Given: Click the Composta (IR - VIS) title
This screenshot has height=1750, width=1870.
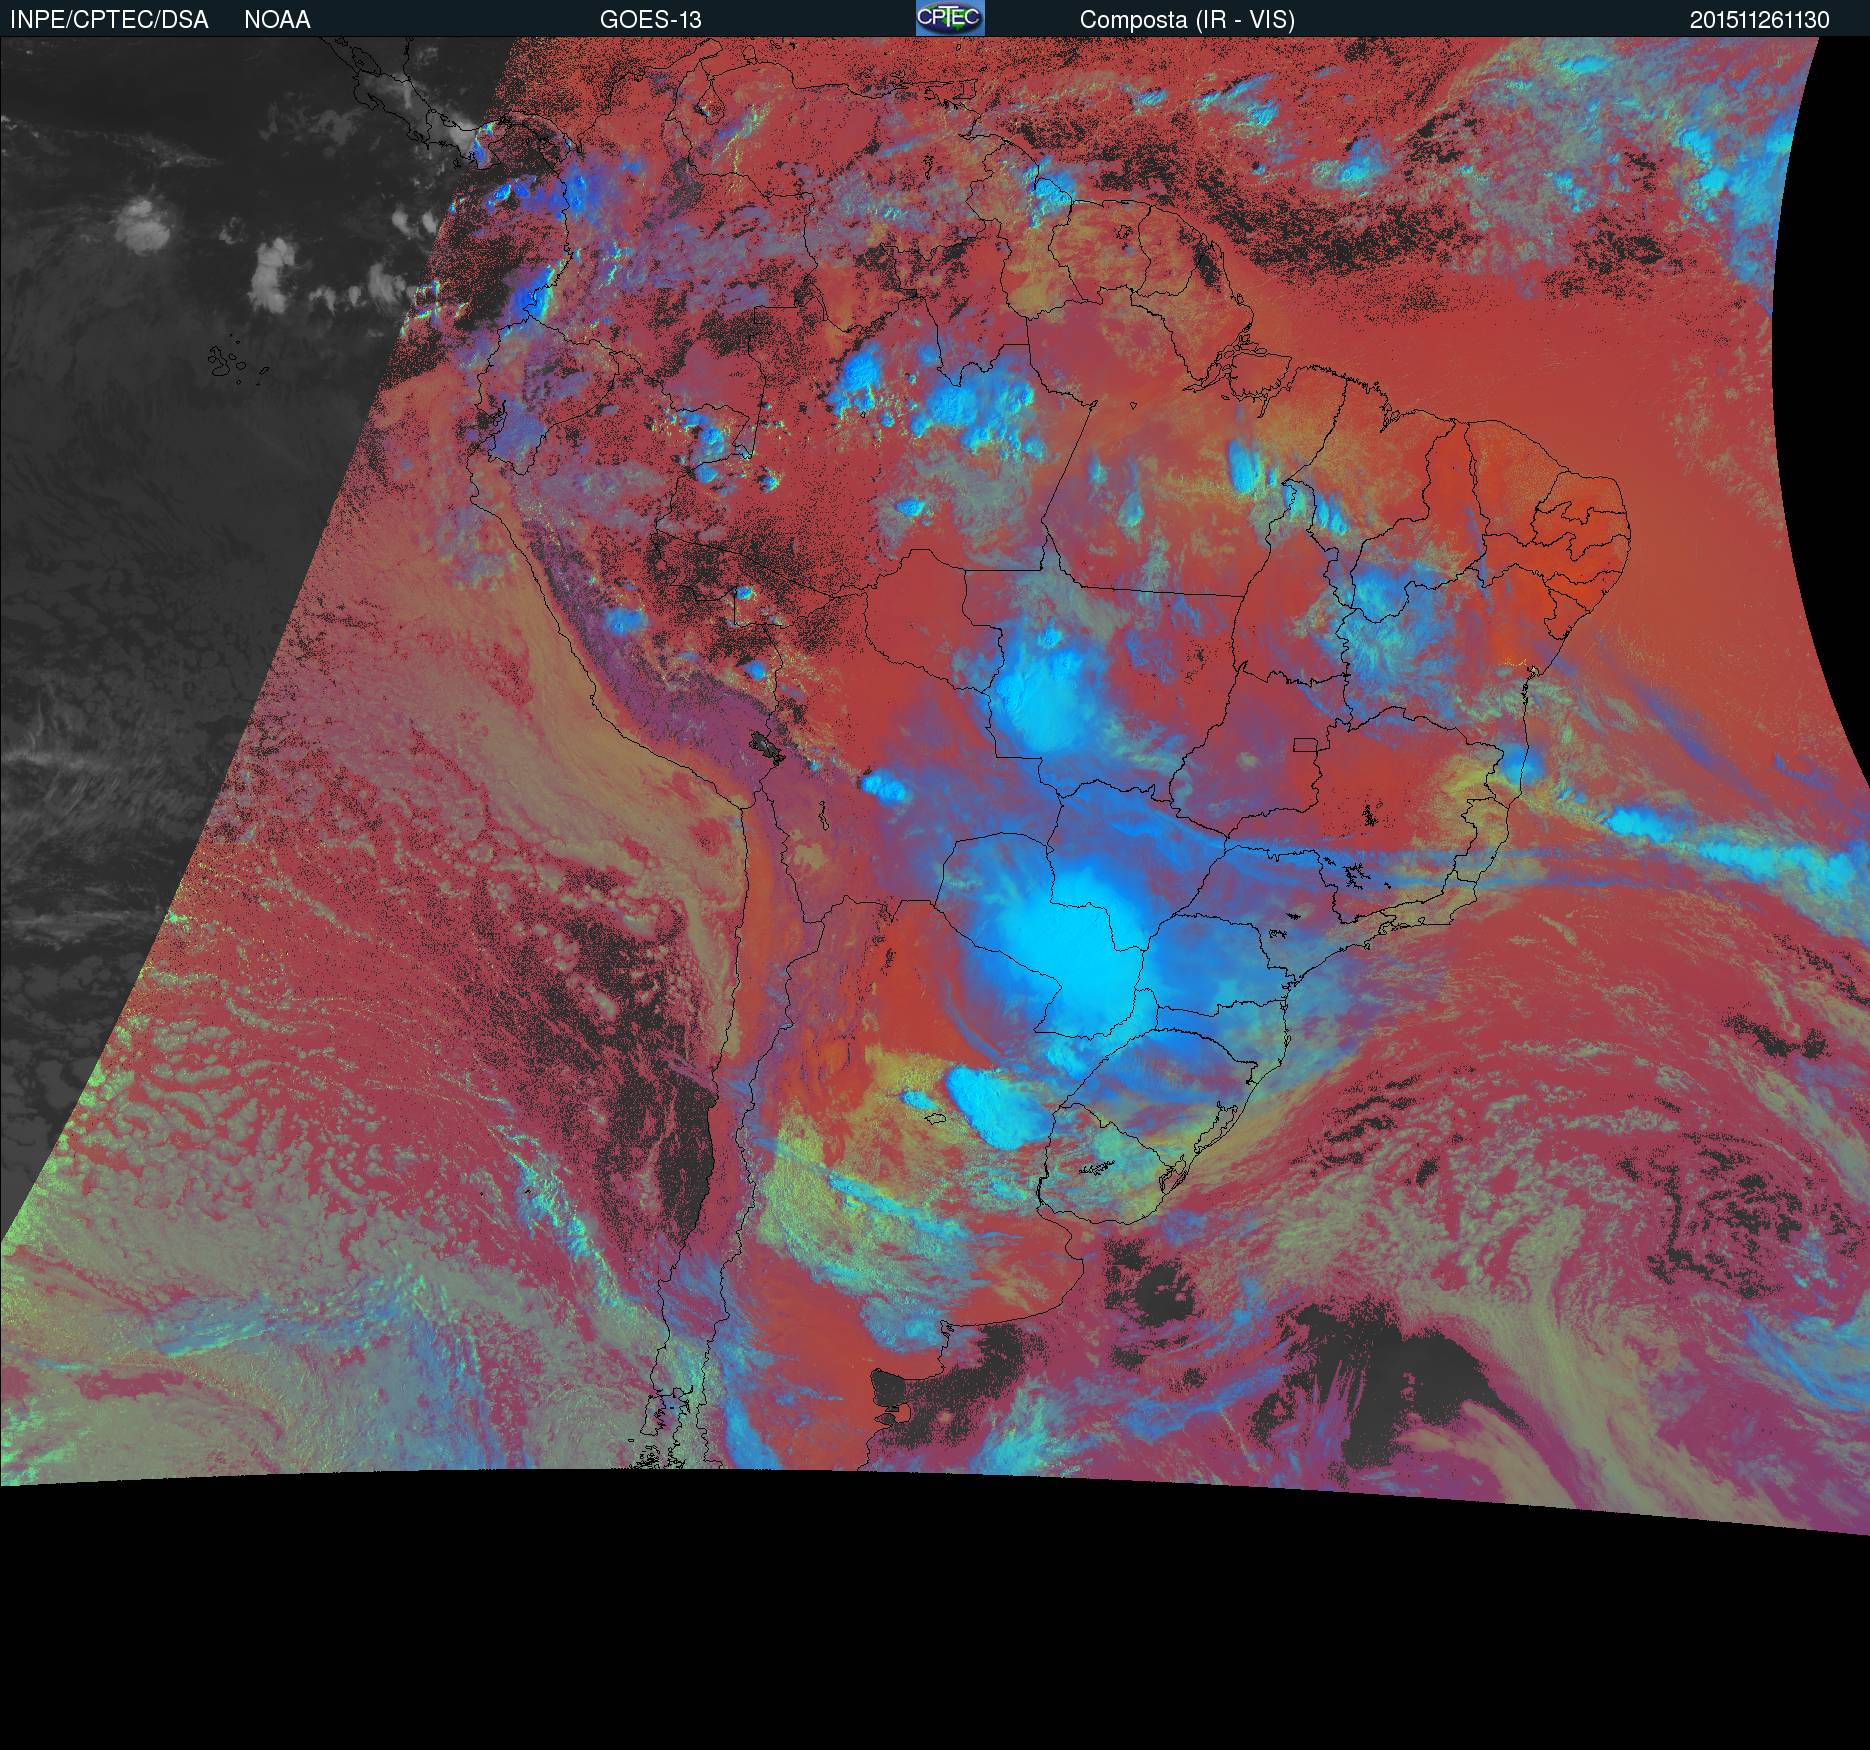Looking at the screenshot, I should pyautogui.click(x=1187, y=20).
